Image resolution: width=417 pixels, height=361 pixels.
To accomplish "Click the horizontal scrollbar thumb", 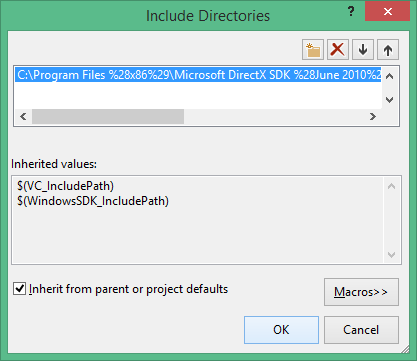I will [108, 116].
